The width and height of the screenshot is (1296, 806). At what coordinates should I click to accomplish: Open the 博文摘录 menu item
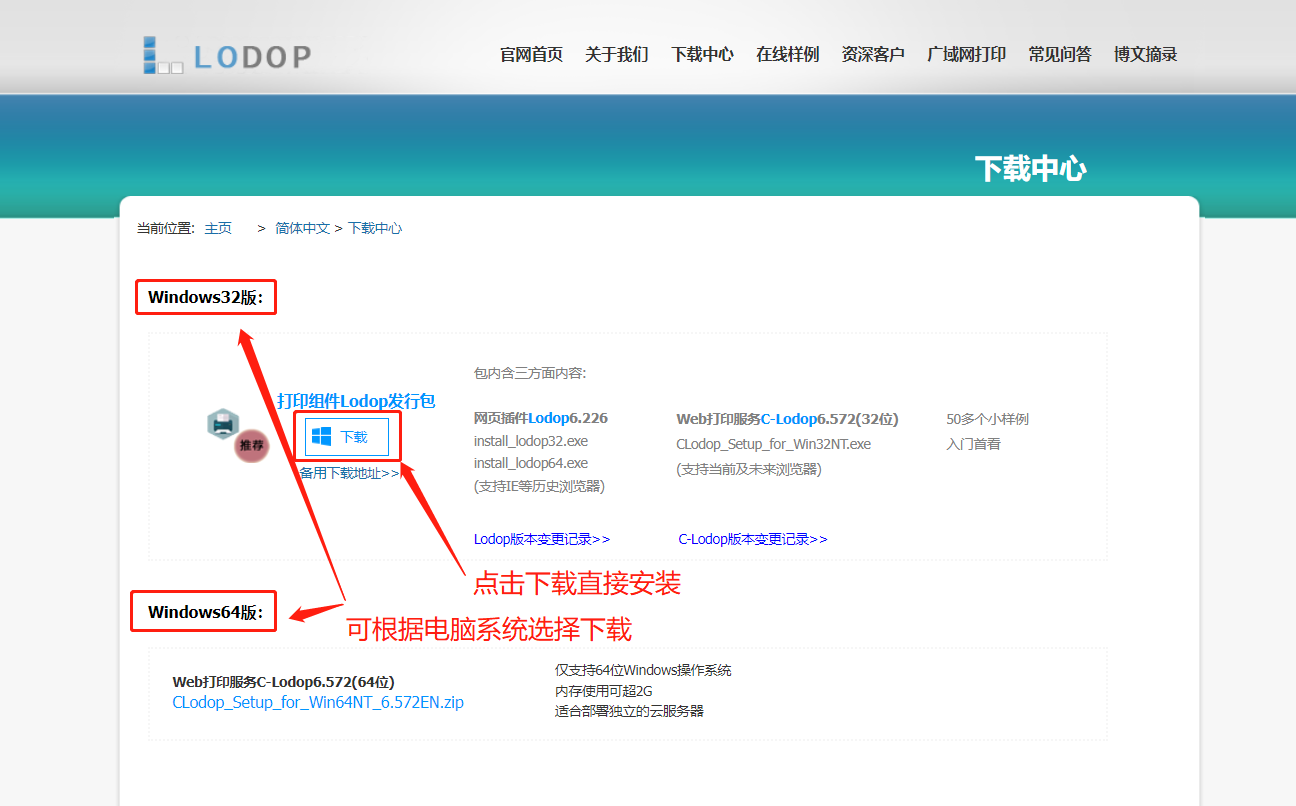[x=1145, y=55]
